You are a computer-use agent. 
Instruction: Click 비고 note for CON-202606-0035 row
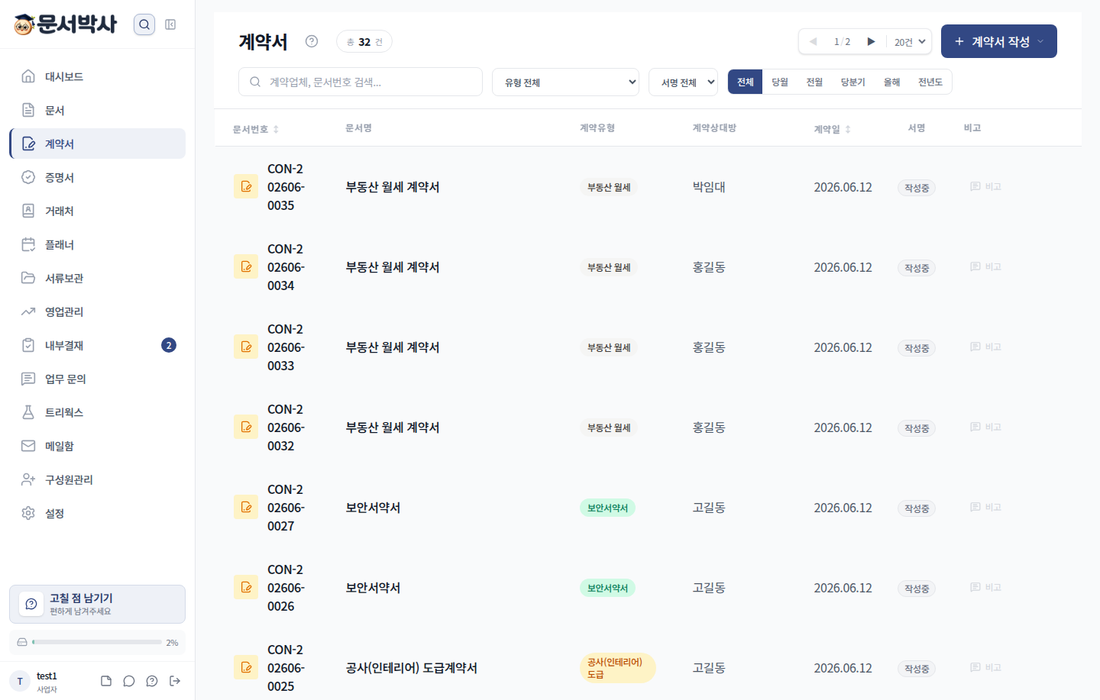[986, 187]
